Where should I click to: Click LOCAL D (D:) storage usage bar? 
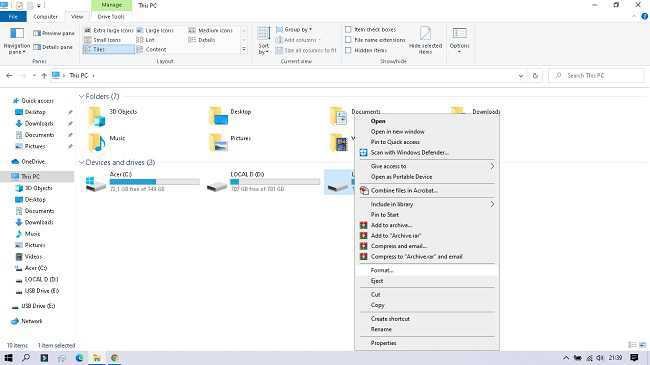[x=275, y=182]
